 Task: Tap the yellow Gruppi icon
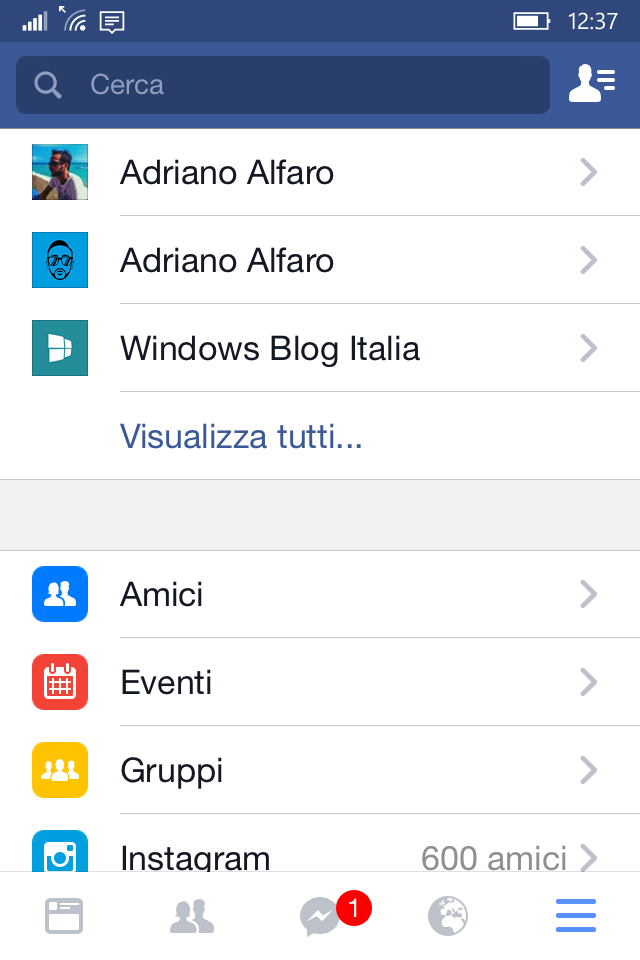tap(60, 770)
